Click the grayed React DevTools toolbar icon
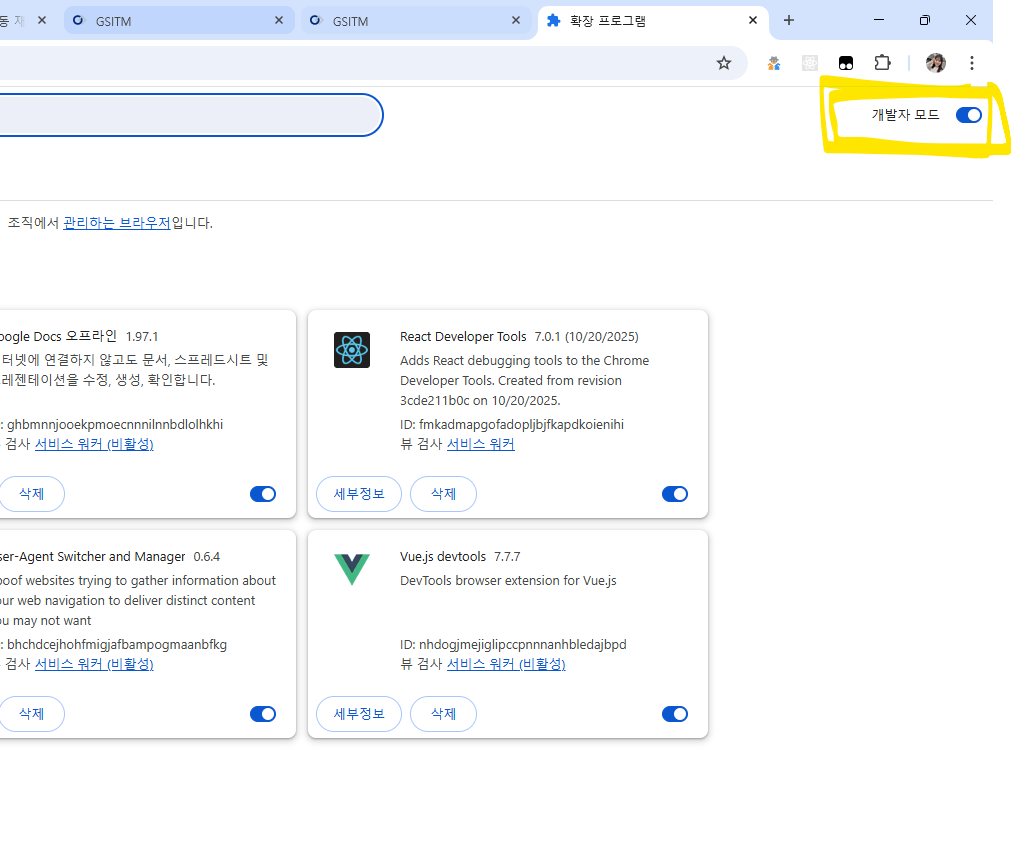This screenshot has width=1012, height=853. point(810,63)
